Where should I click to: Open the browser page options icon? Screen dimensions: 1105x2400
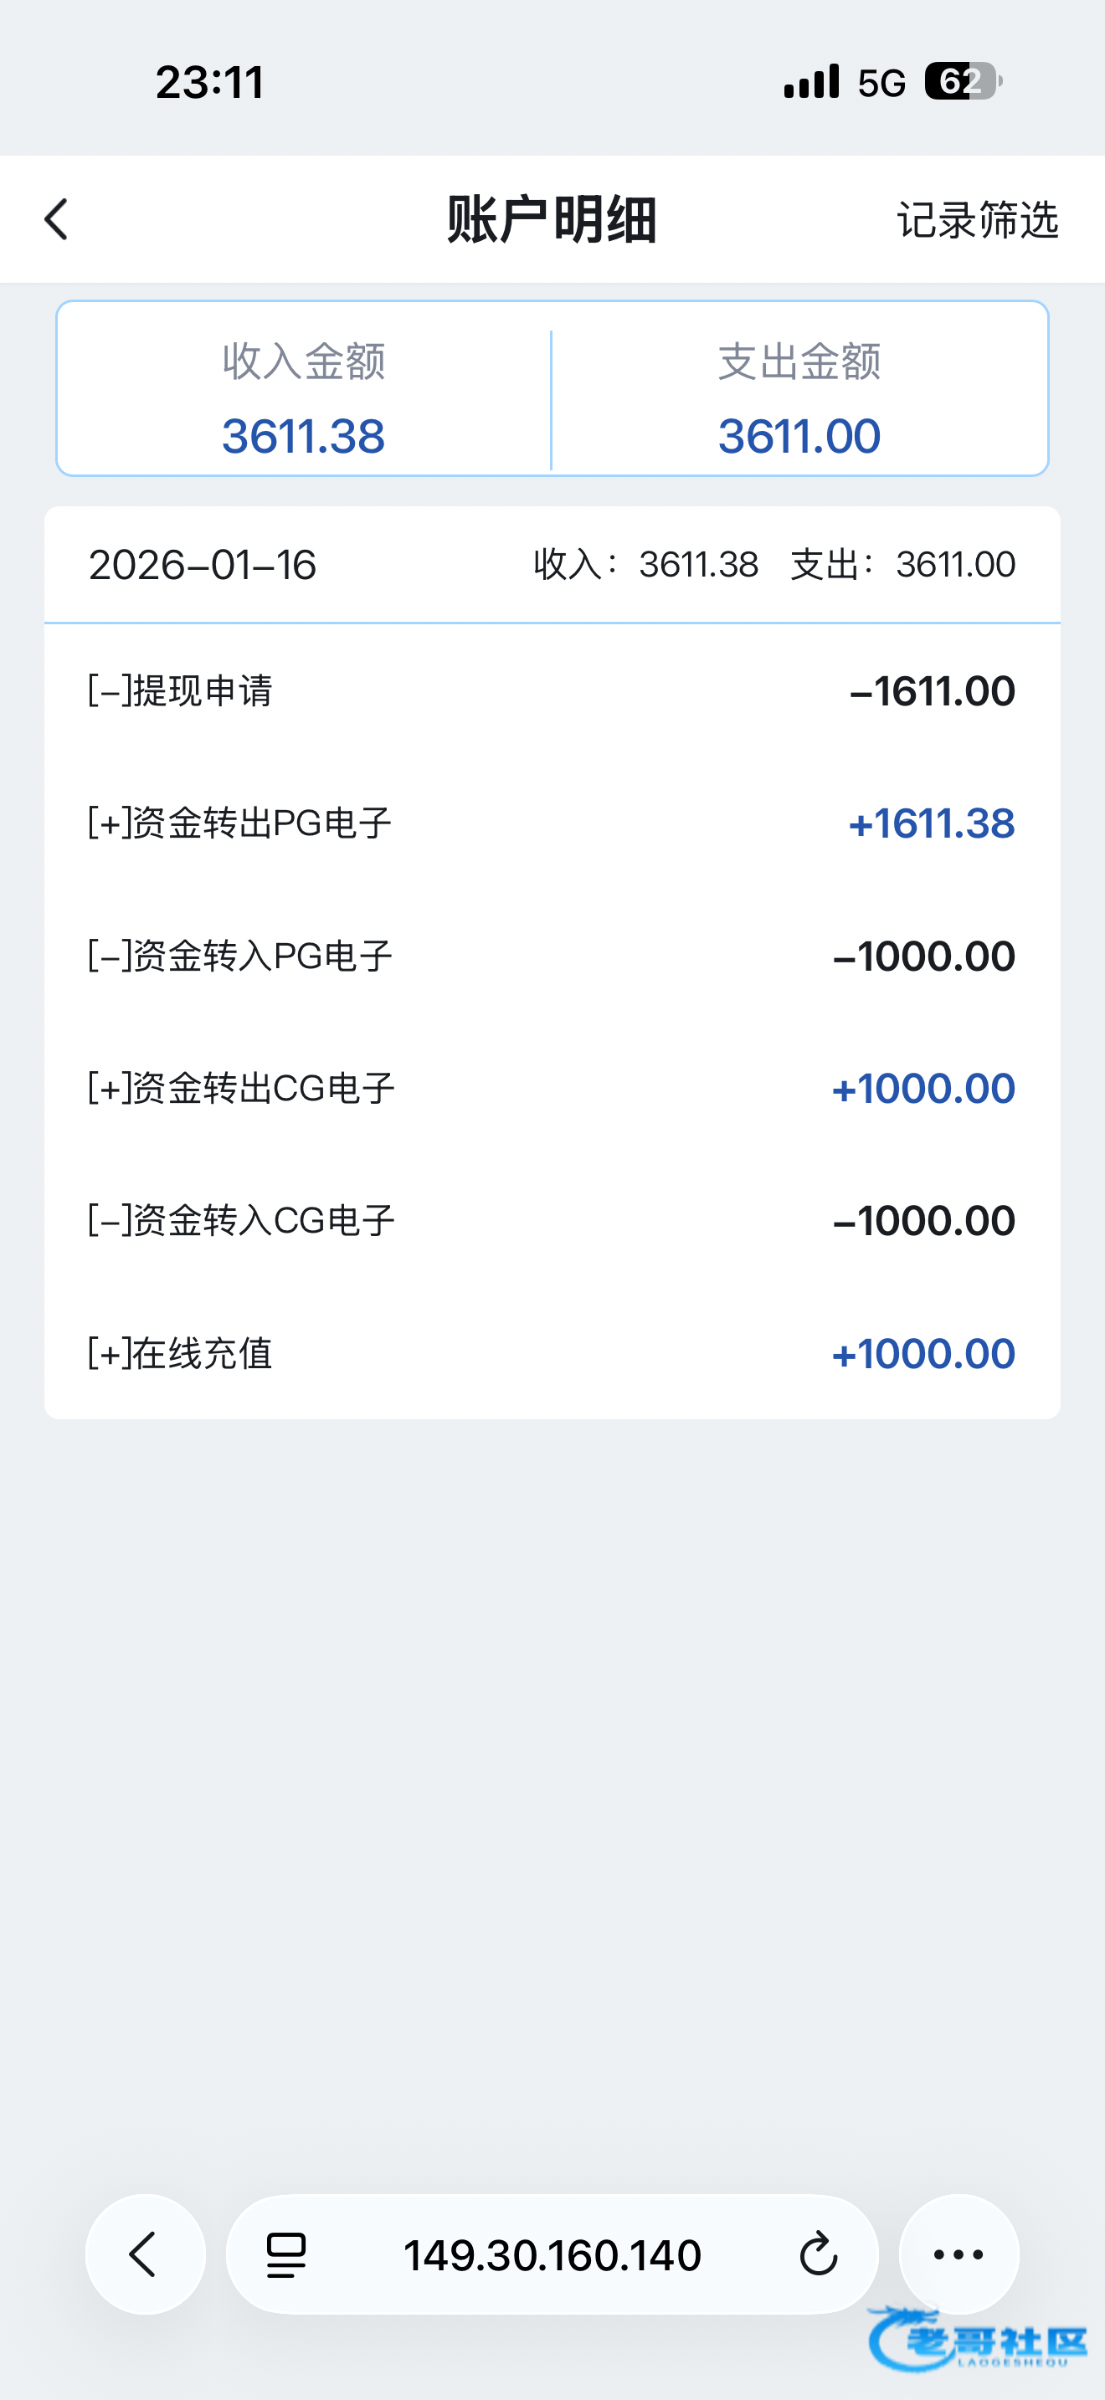coord(286,2255)
